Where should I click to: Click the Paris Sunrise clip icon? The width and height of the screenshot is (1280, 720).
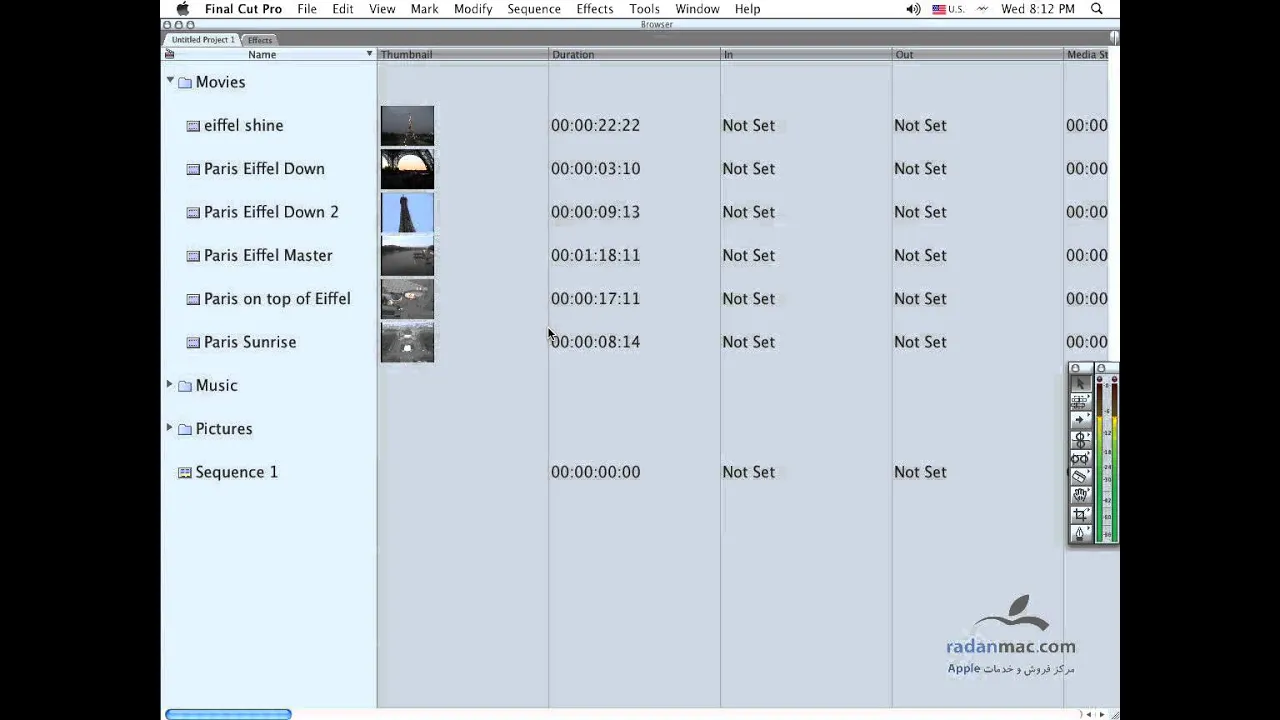(x=193, y=342)
